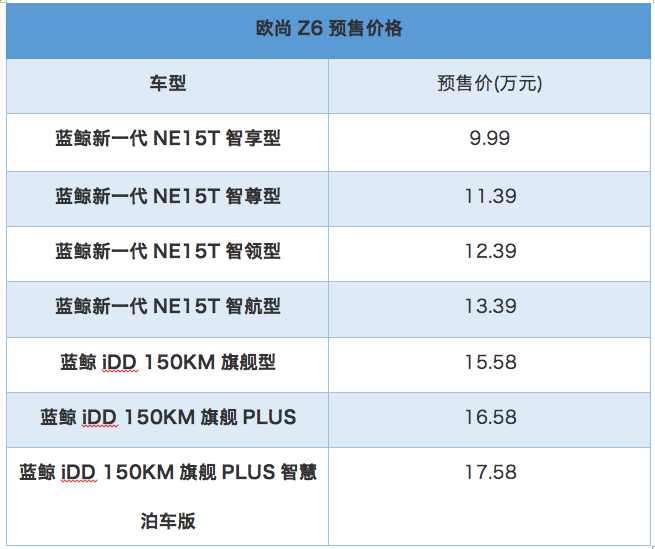
Task: Click the 15.58 price cell
Action: pos(490,362)
